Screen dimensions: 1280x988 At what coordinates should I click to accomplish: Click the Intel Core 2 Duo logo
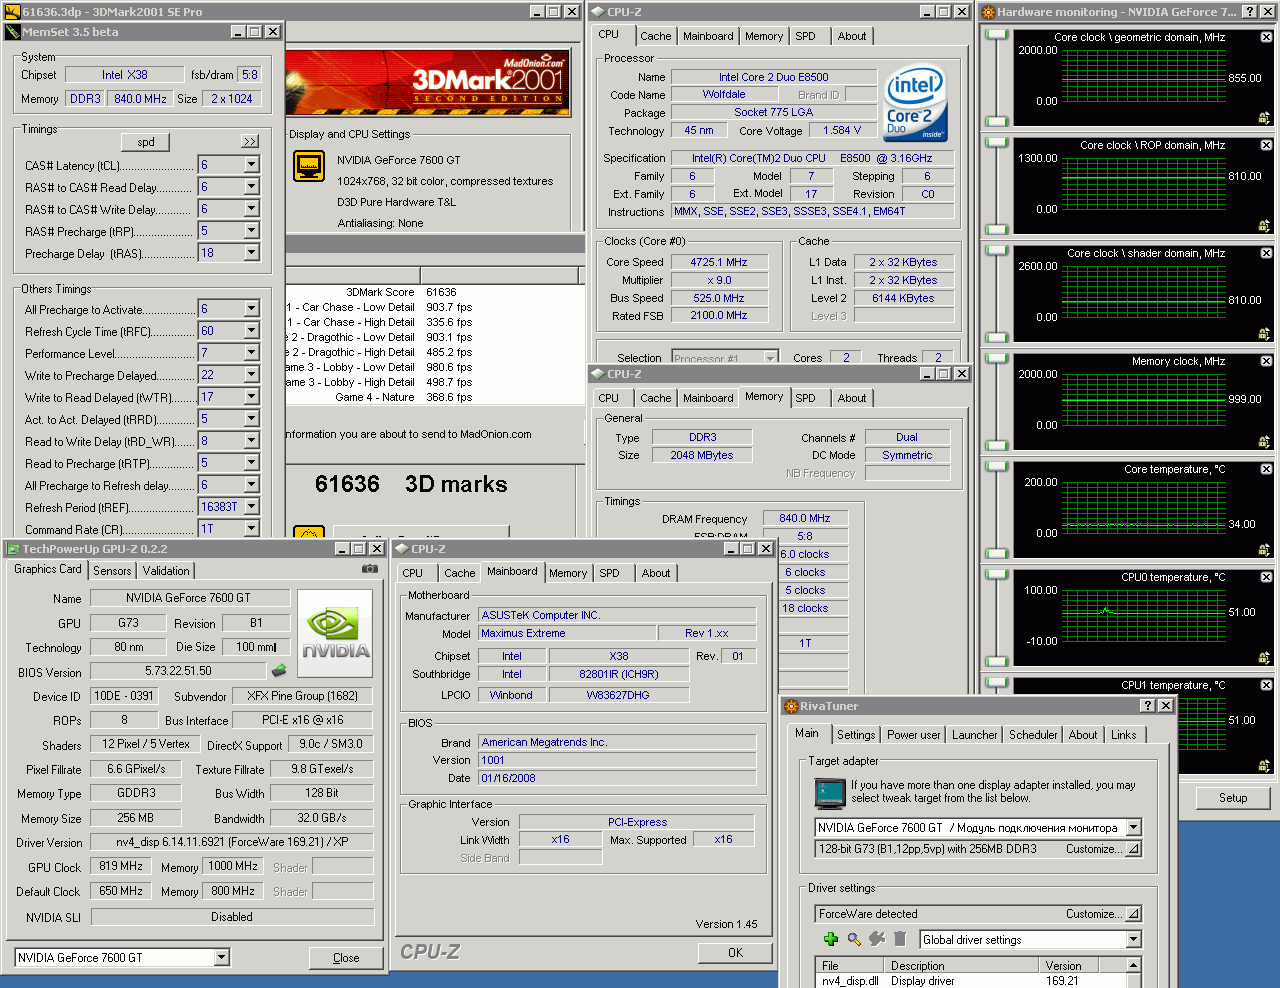(x=915, y=105)
